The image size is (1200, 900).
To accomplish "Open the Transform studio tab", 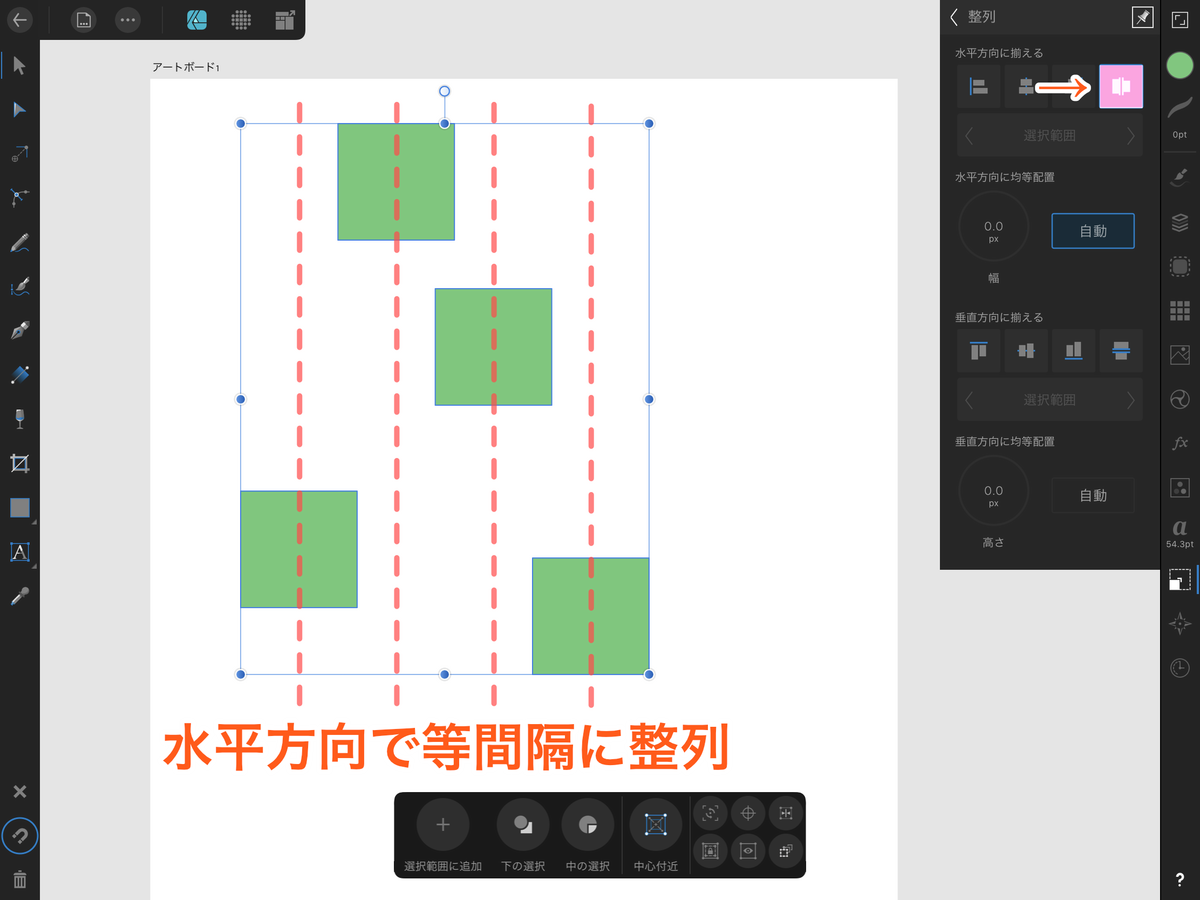I will [x=1180, y=579].
